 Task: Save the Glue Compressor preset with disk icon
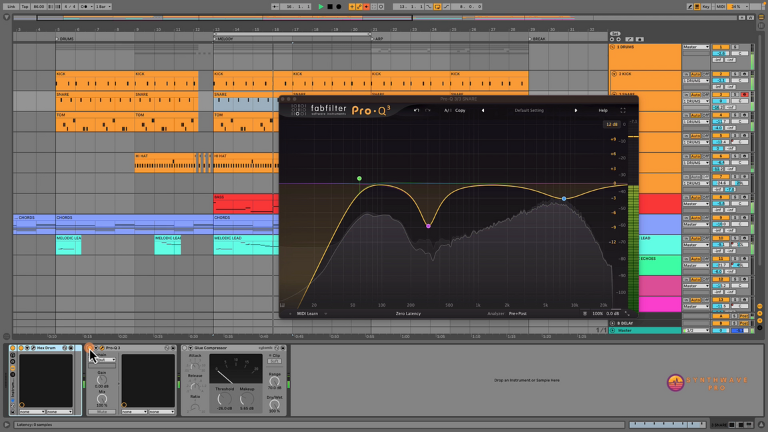(283, 348)
